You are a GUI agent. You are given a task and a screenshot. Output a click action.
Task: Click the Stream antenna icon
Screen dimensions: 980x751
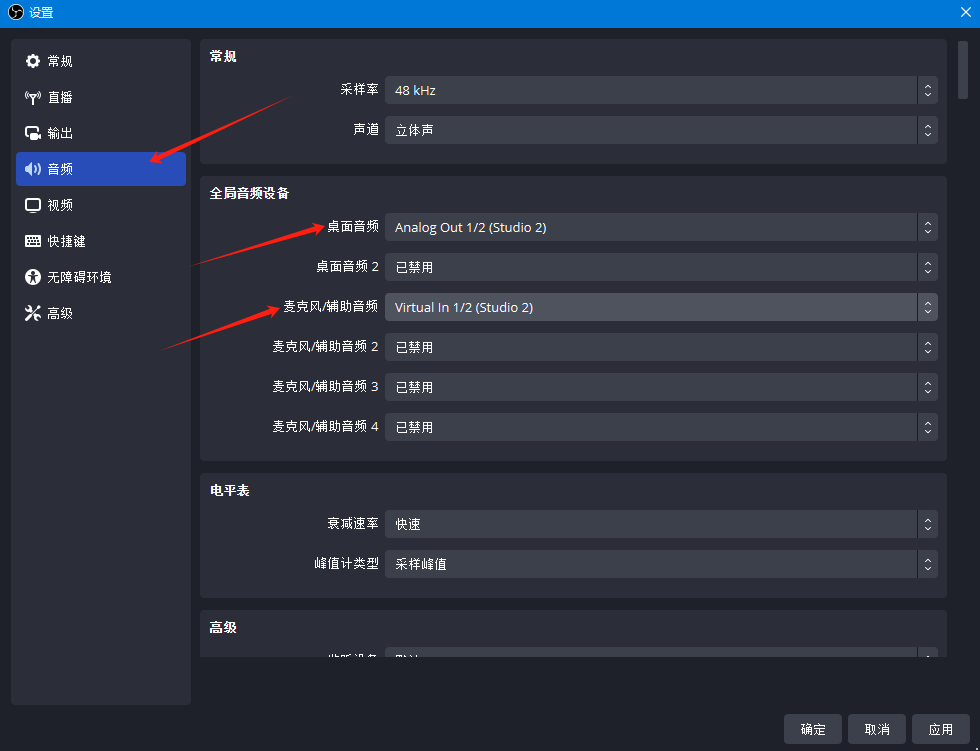tap(33, 97)
